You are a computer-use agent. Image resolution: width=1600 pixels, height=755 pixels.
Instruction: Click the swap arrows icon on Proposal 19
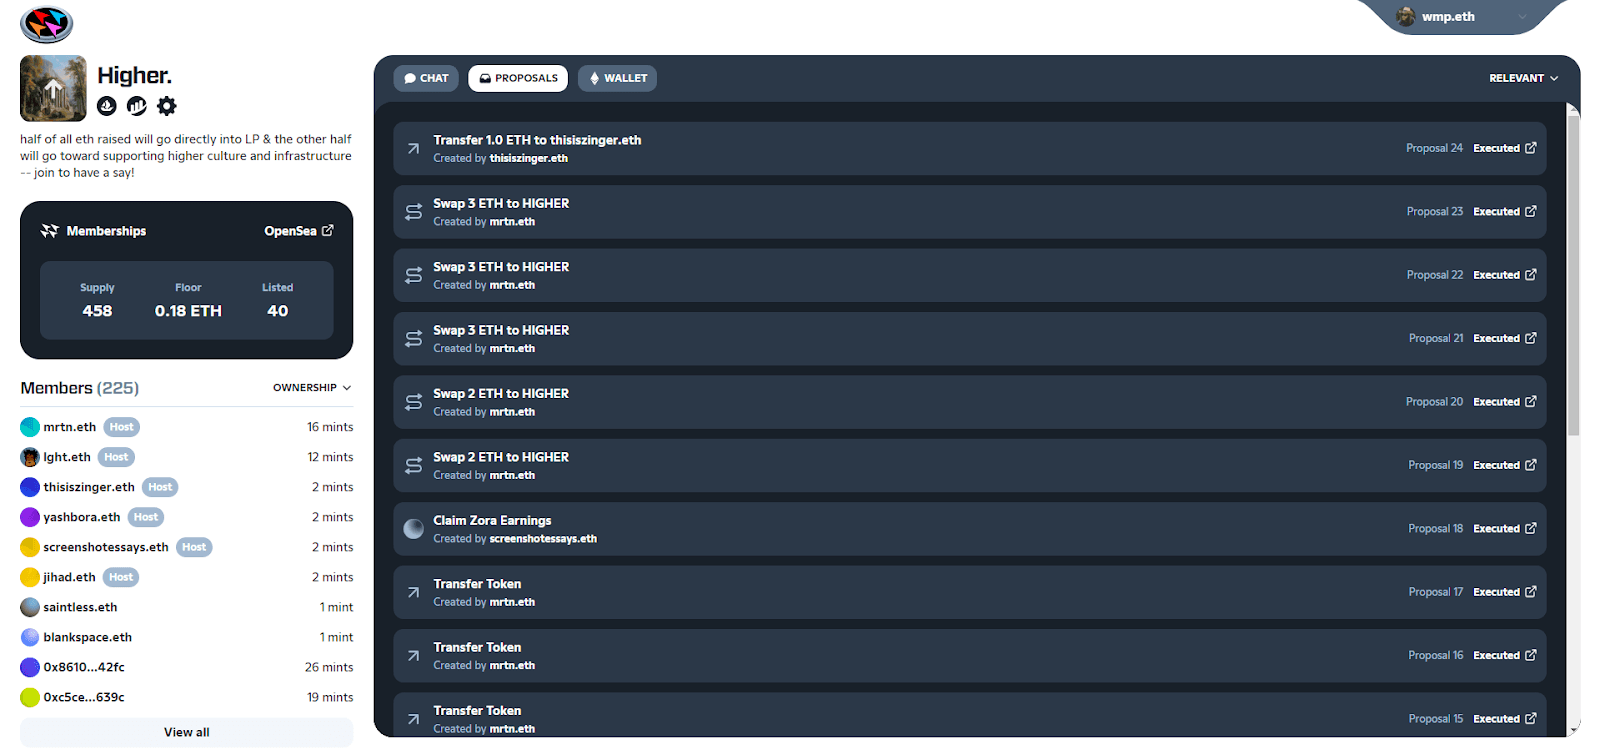pyautogui.click(x=413, y=466)
